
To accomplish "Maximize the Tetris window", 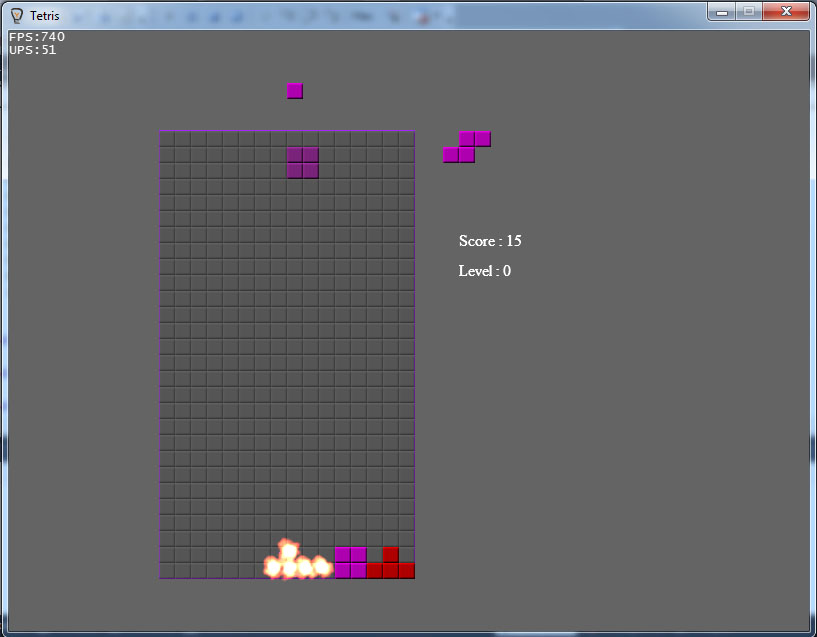I will pyautogui.click(x=749, y=11).
